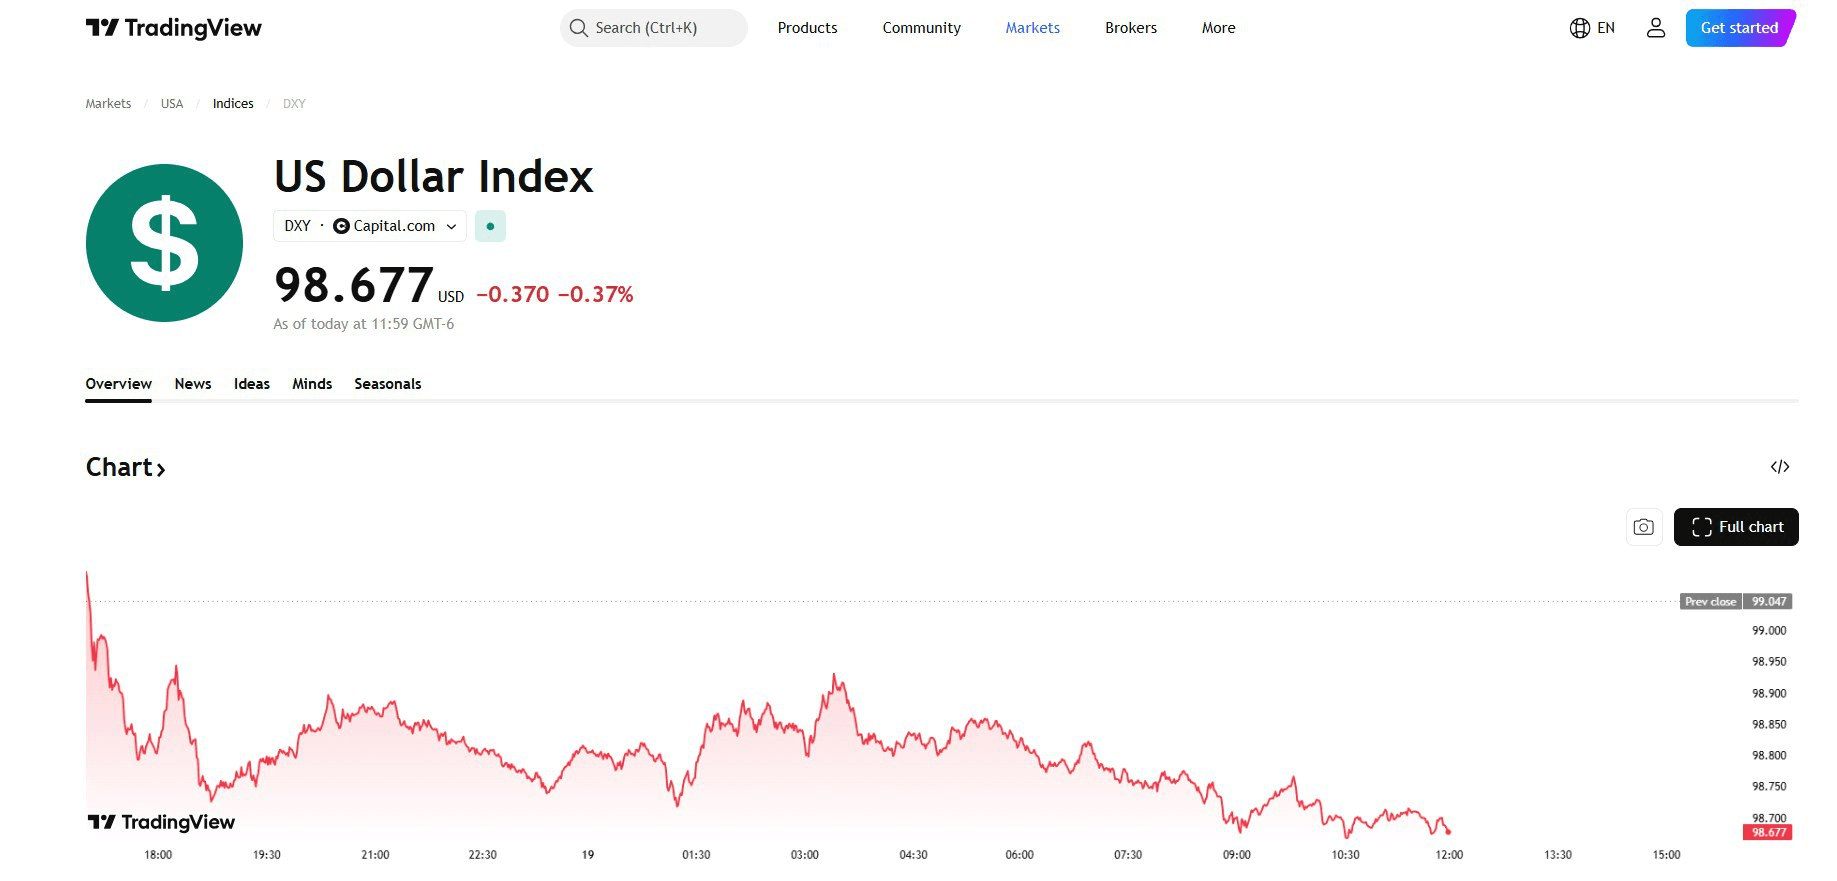This screenshot has height=881, width=1837.
Task: Go to the Indices breadcrumb link
Action: tap(233, 104)
